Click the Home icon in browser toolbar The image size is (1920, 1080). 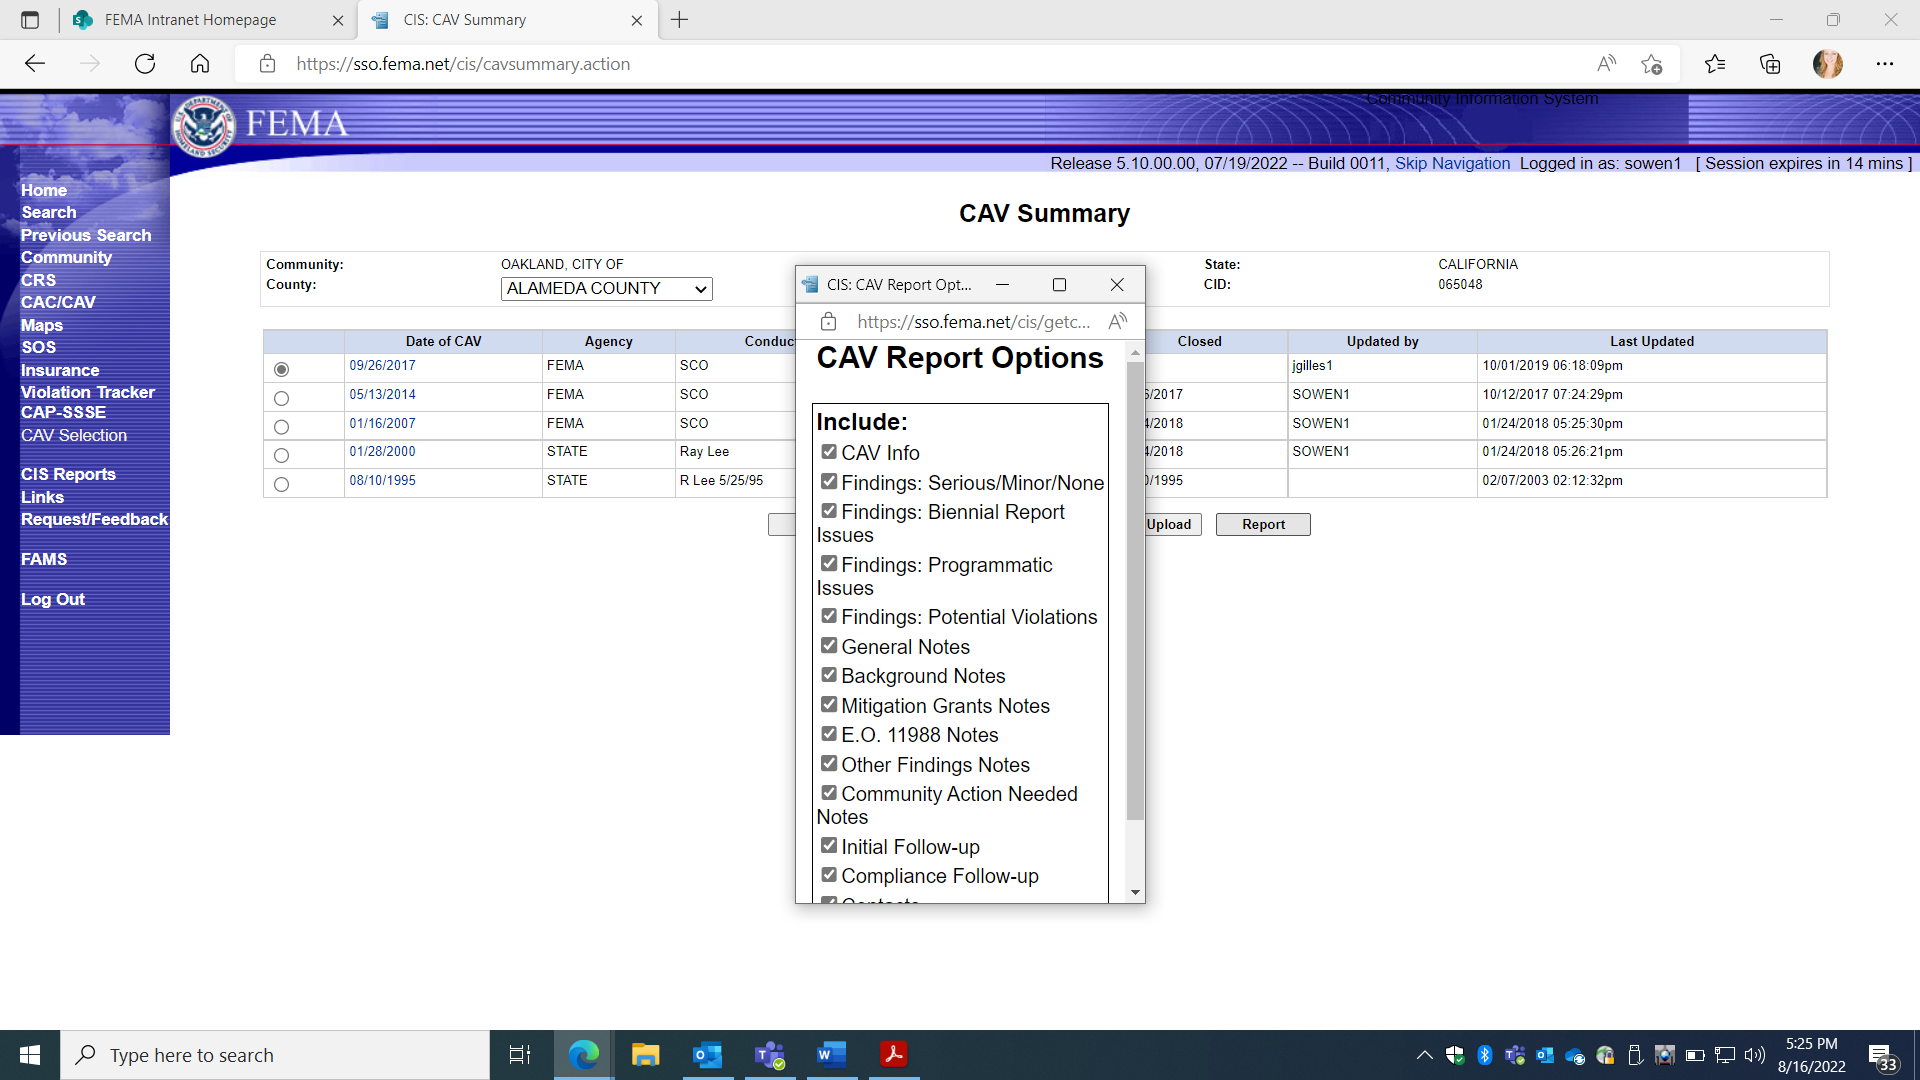200,64
